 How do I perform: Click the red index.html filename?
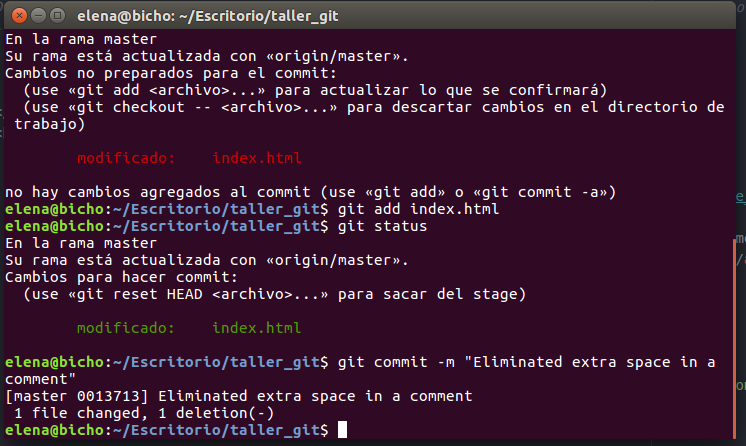257,158
